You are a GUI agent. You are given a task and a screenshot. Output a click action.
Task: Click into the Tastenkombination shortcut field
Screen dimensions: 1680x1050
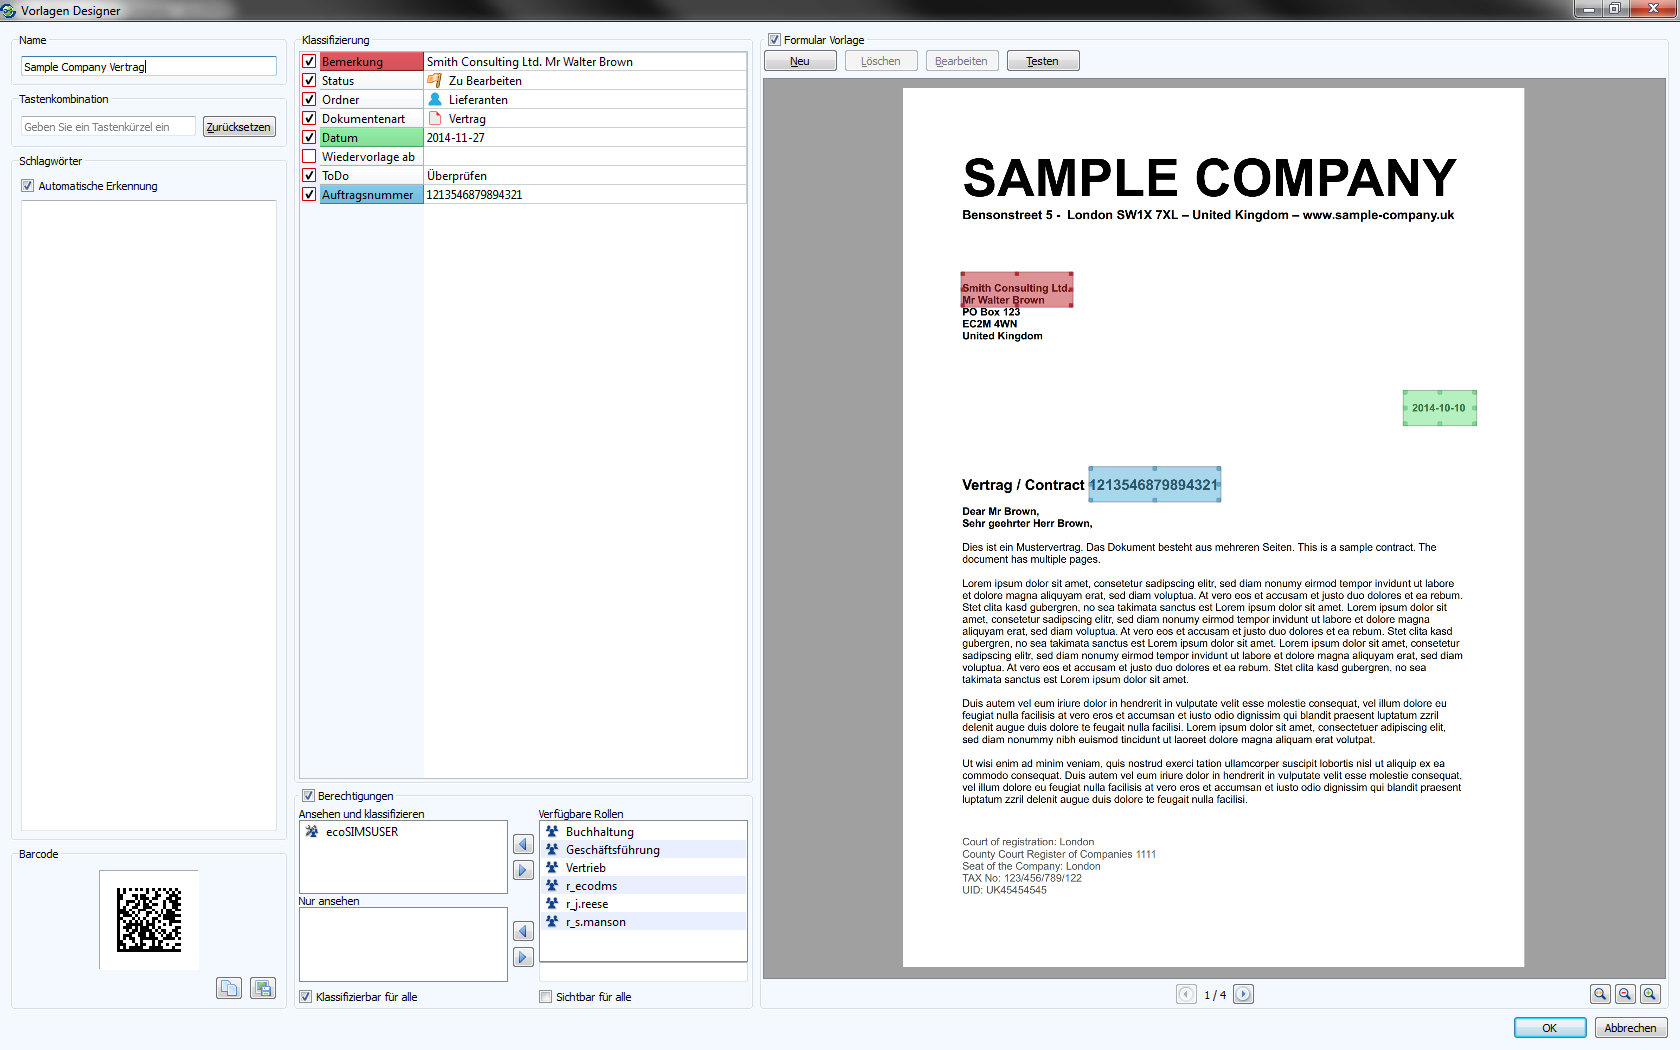[x=108, y=127]
